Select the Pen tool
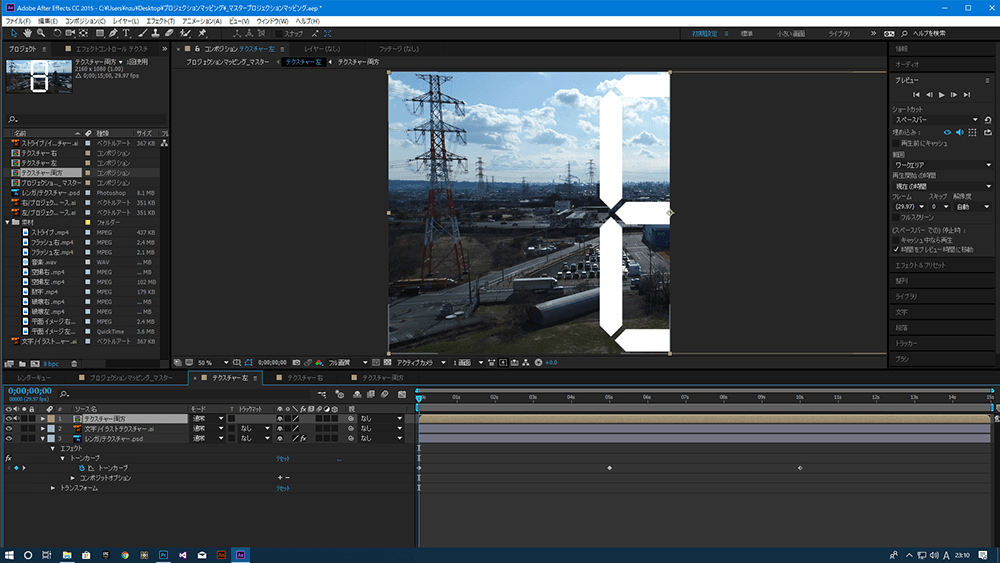Screen dimensions: 1000x563 coord(113,33)
